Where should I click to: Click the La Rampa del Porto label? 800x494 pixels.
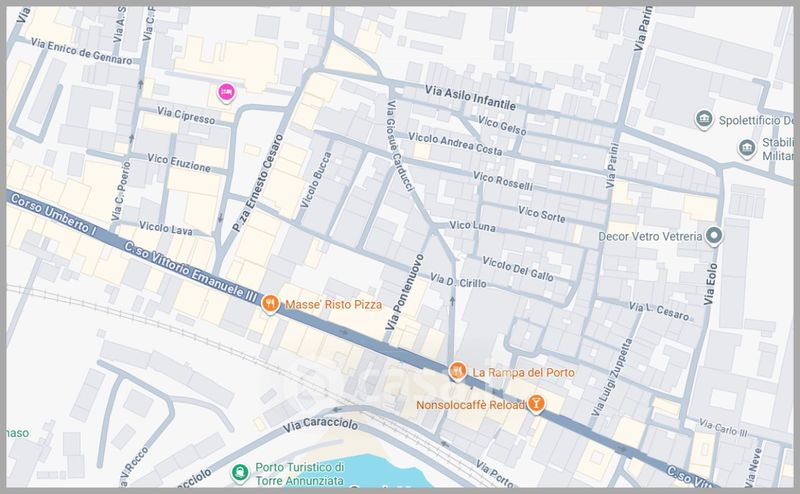(520, 372)
